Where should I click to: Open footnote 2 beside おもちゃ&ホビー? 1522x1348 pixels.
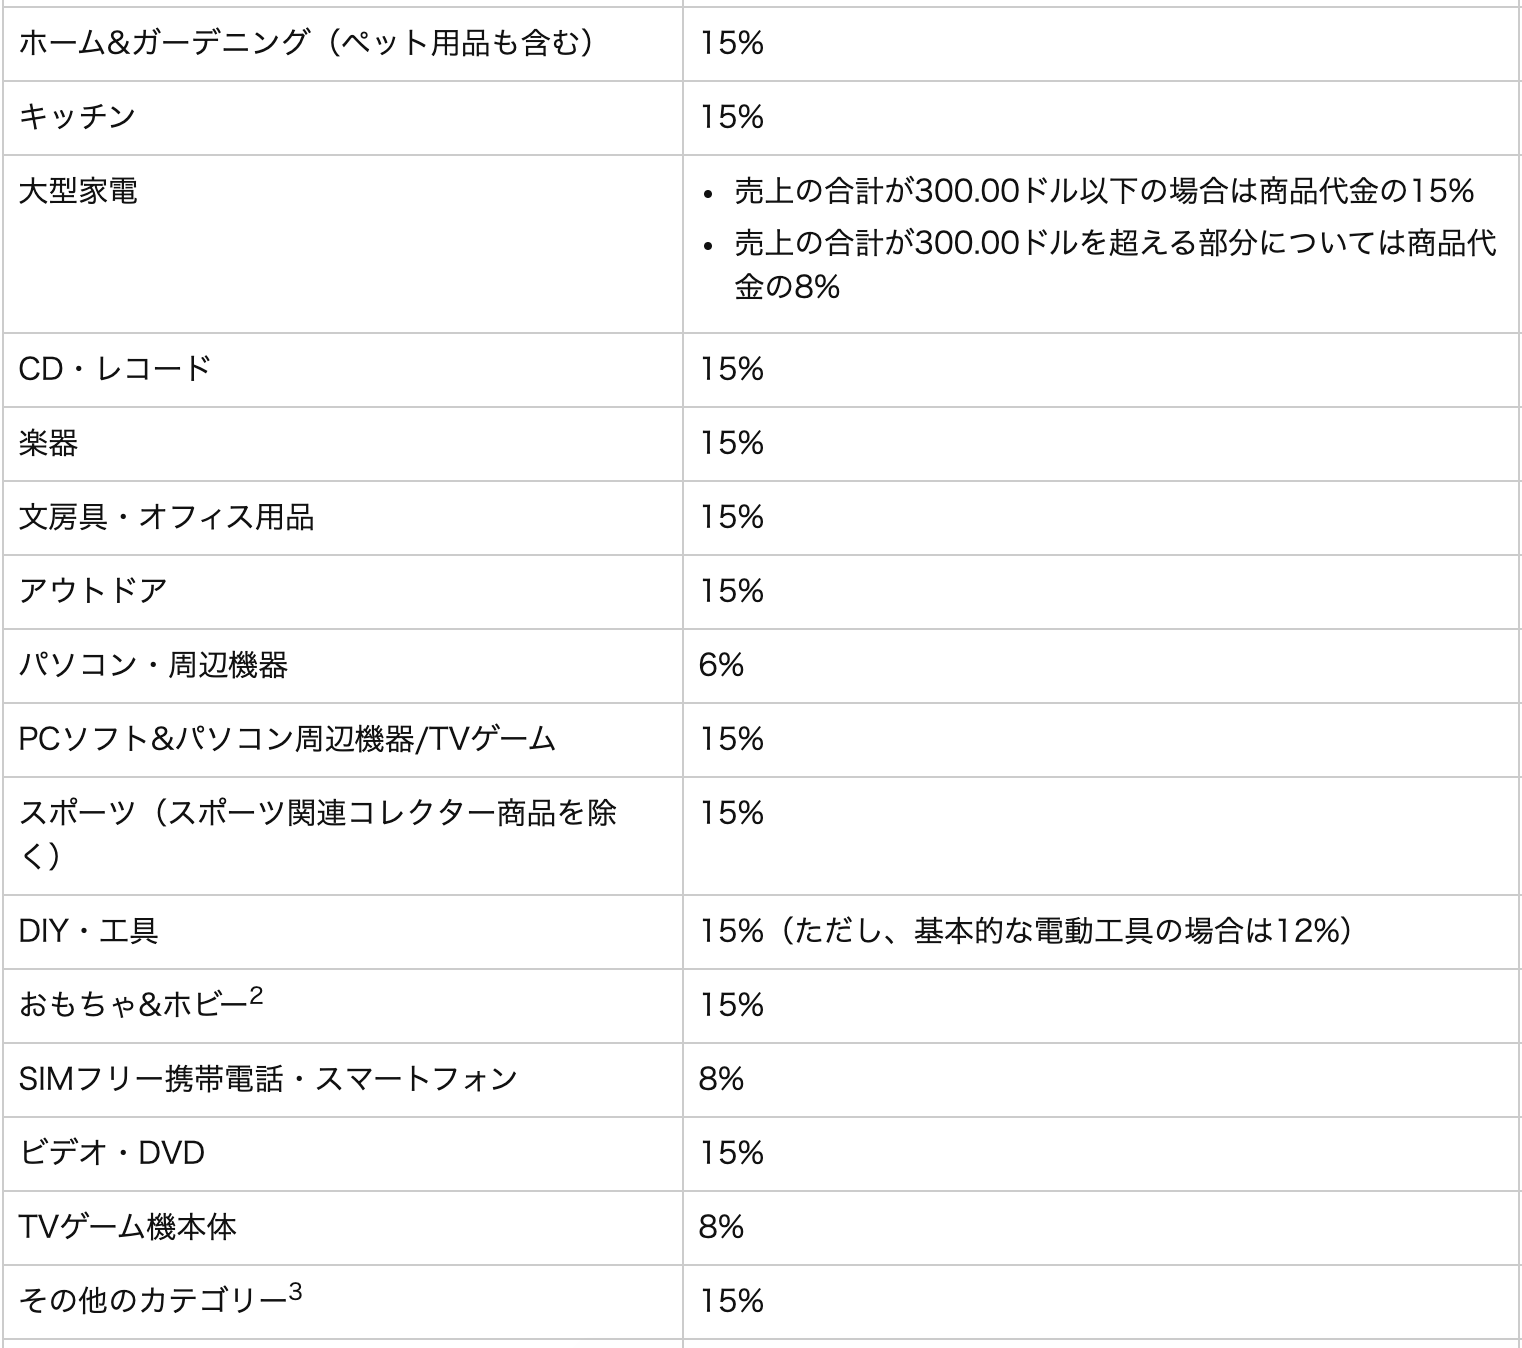click(x=256, y=995)
